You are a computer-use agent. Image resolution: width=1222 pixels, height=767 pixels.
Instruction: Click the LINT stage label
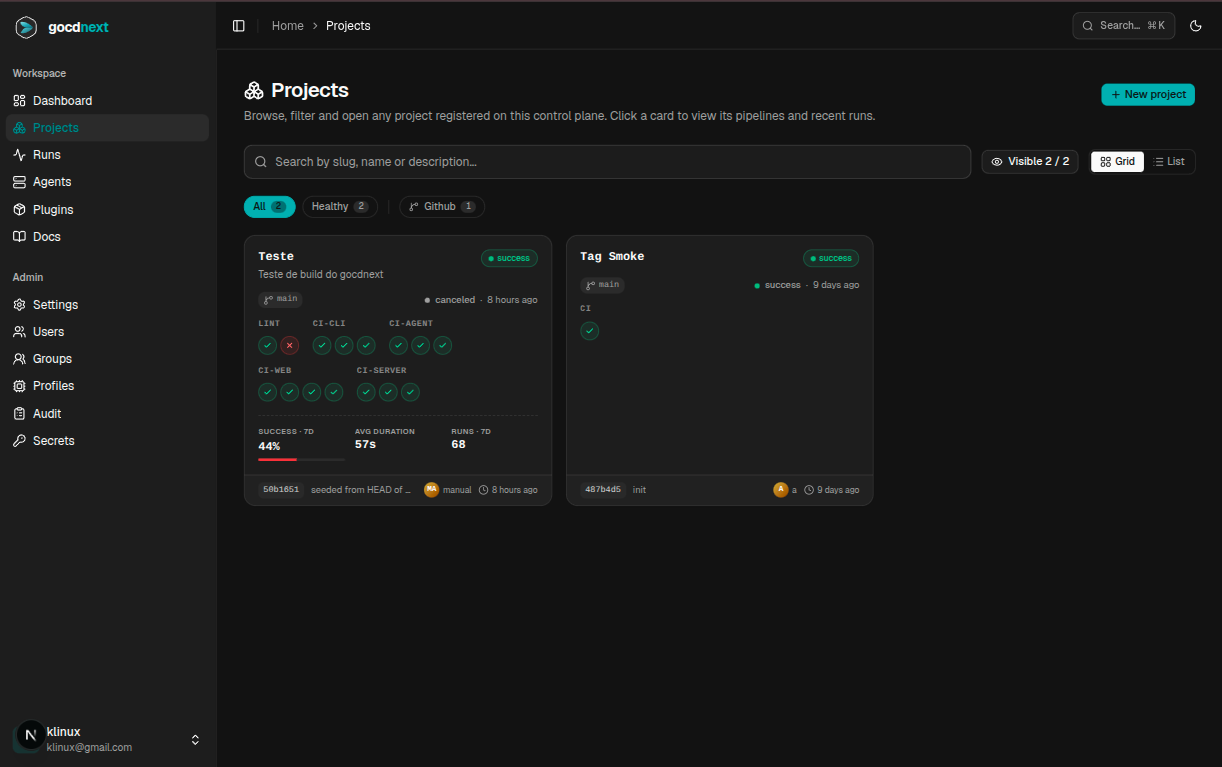click(269, 324)
